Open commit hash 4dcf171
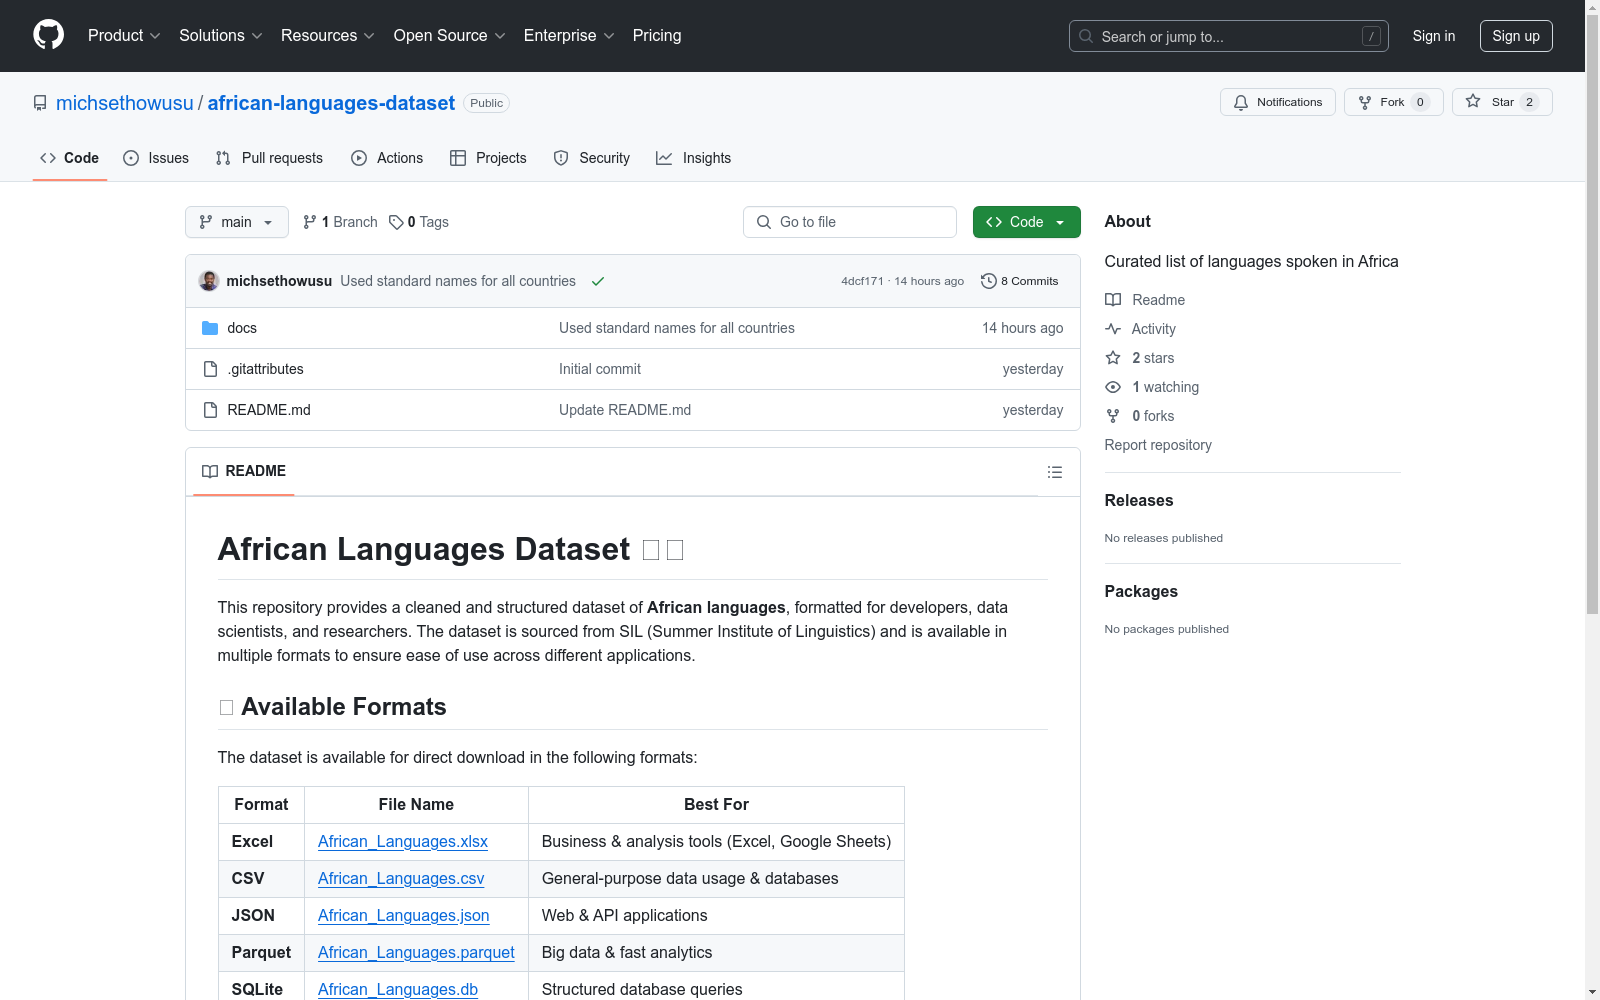Viewport: 1600px width, 1000px height. pos(862,281)
